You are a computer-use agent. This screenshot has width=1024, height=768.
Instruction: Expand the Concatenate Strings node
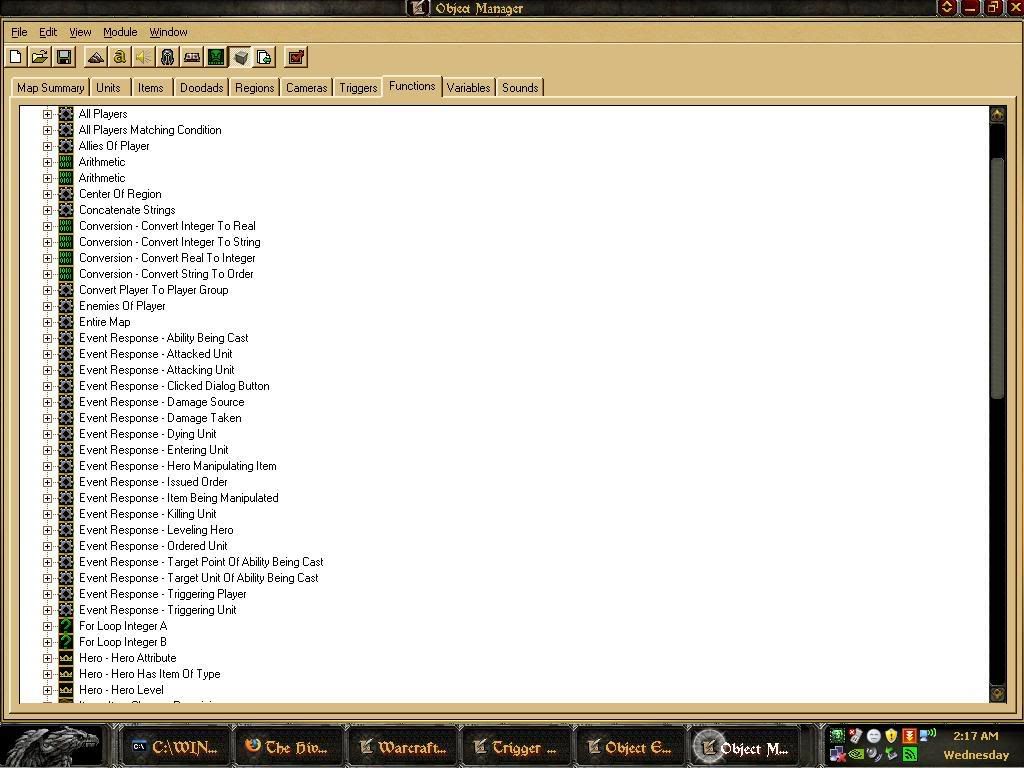[x=47, y=210]
